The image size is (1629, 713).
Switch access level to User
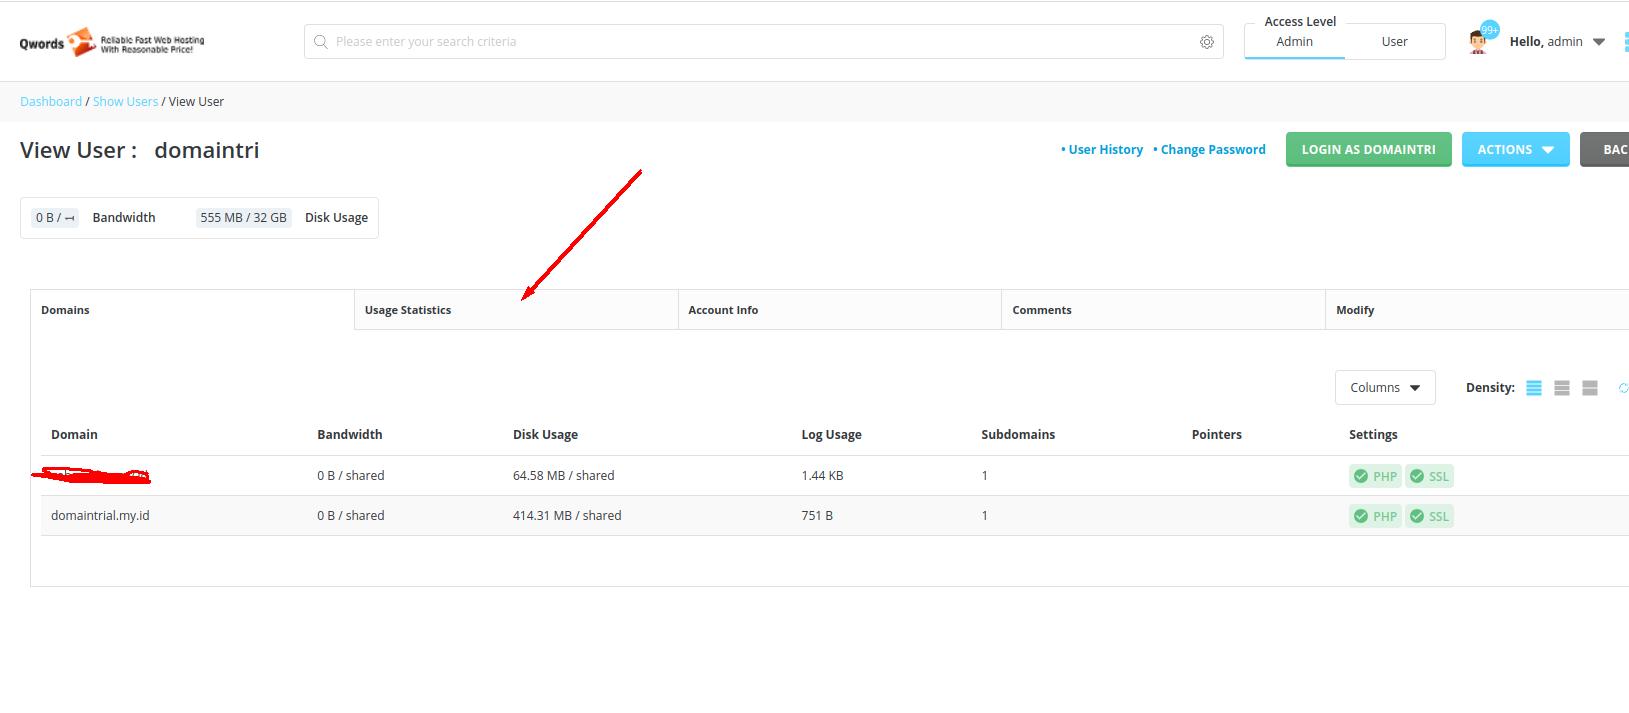coord(1394,42)
